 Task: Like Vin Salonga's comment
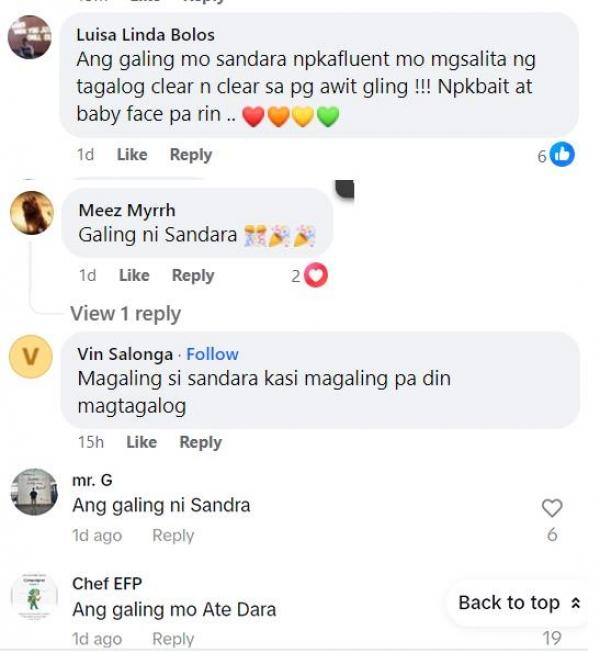pos(142,442)
